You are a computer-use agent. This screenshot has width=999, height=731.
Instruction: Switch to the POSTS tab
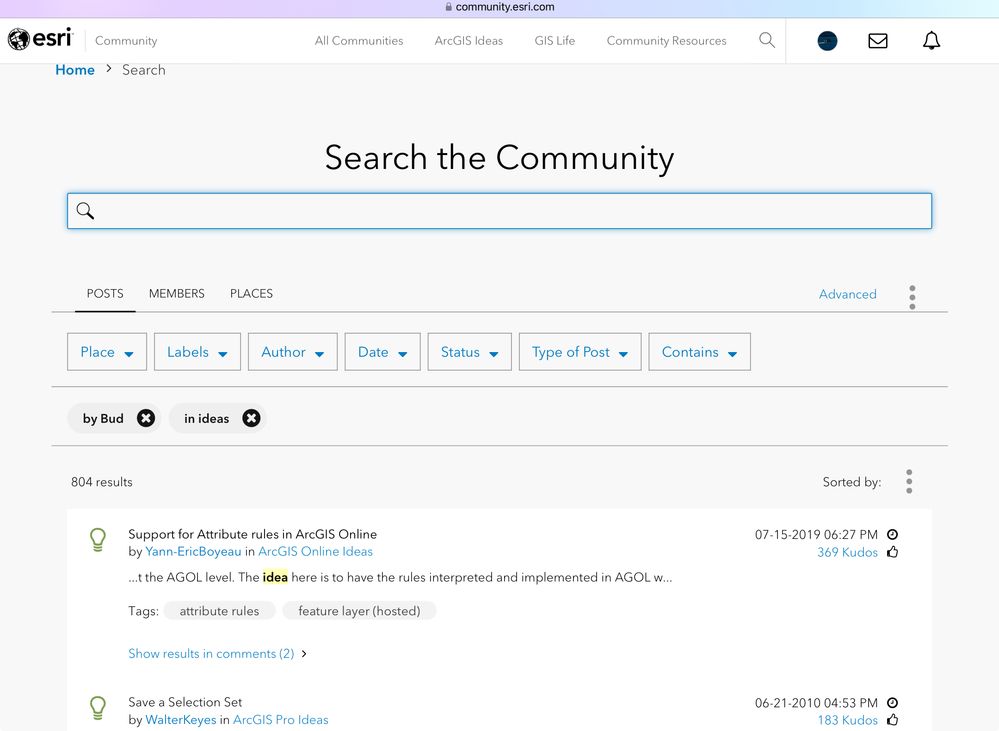(x=105, y=293)
